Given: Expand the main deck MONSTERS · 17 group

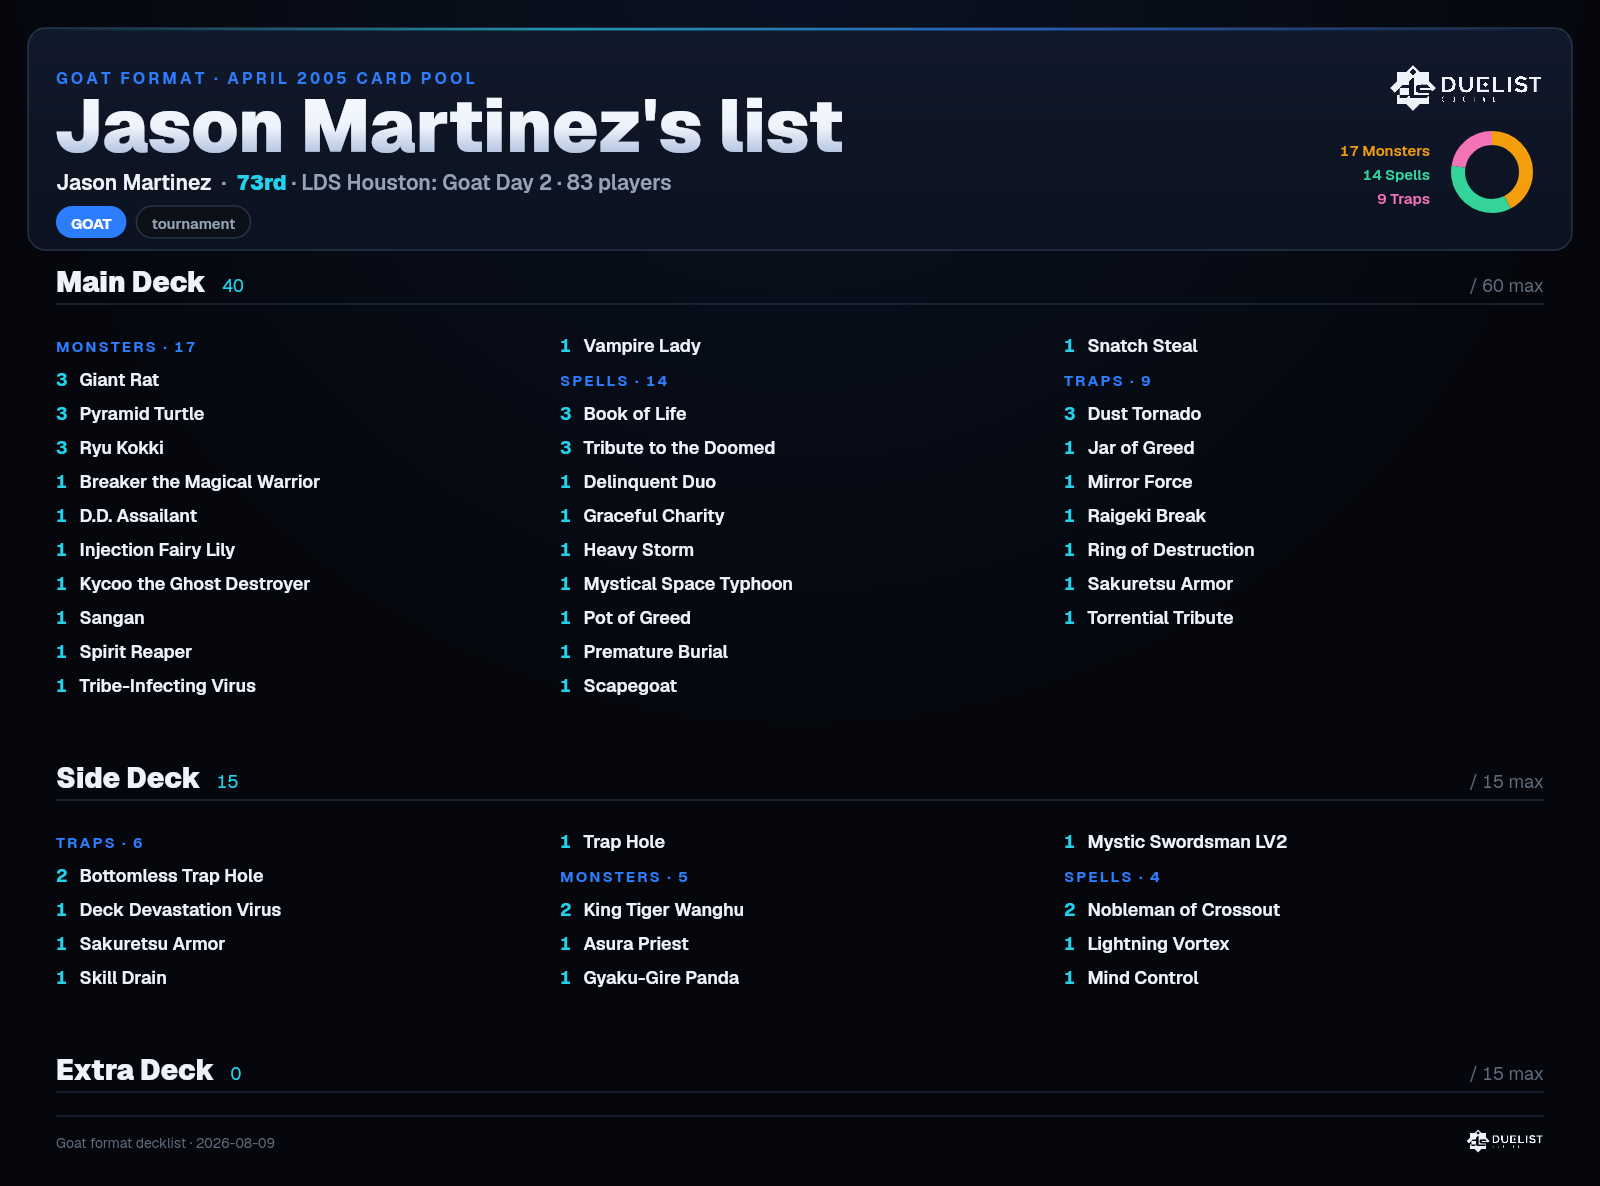Looking at the screenshot, I should [126, 347].
